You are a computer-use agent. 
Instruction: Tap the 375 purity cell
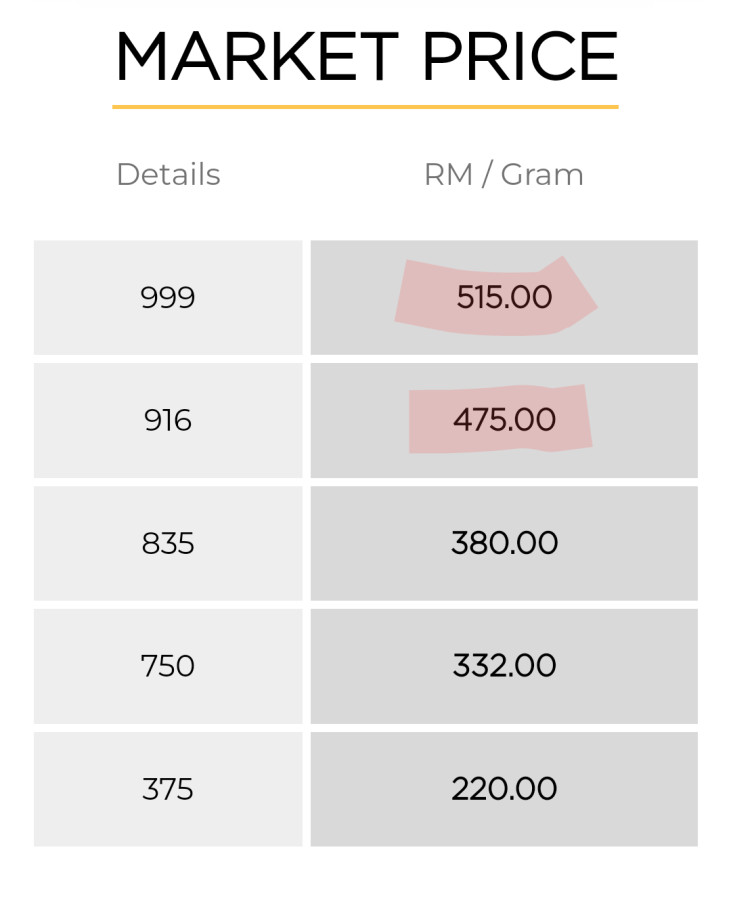pos(168,789)
